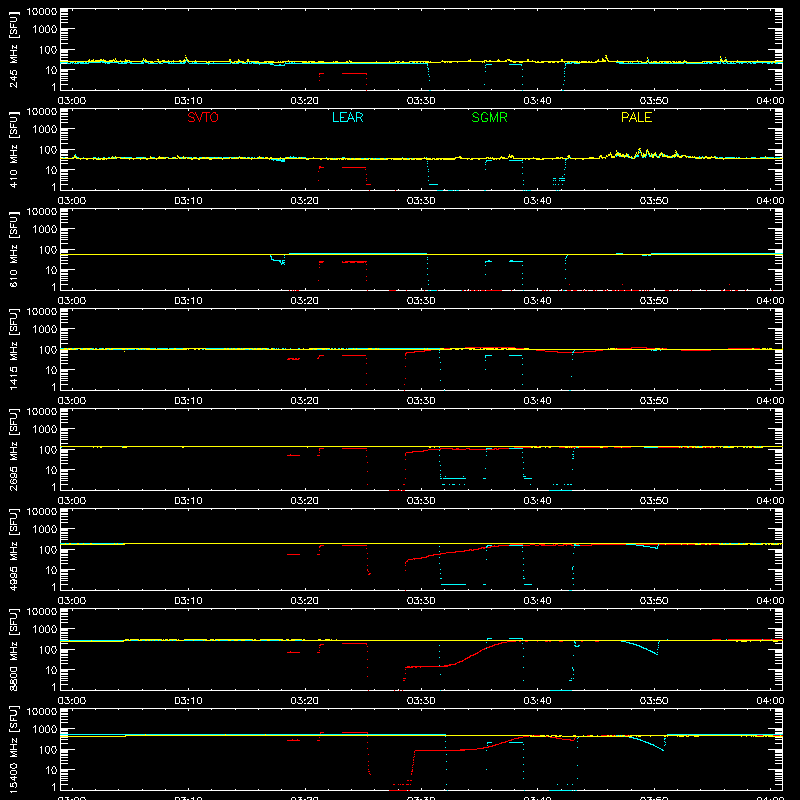
Task: Click 03:00 tick under the 4995 MHz plot
Action: coord(72,601)
